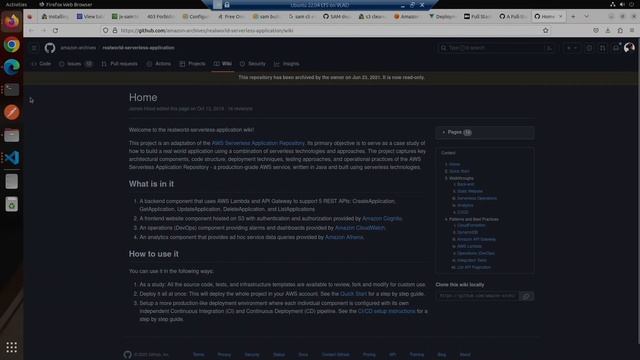The image size is (640, 360).
Task: Open GitHub notifications inbox
Action: 616,48
